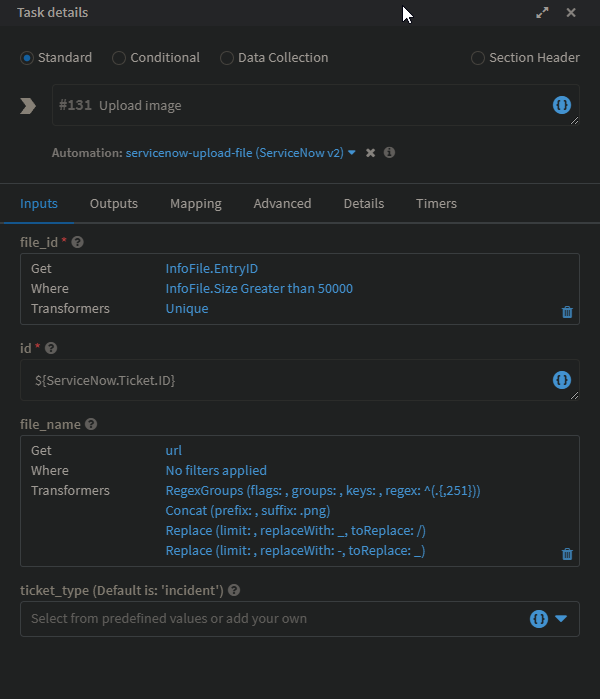Viewport: 600px width, 699px height.
Task: Delete the file_id input with trash icon
Action: click(567, 312)
